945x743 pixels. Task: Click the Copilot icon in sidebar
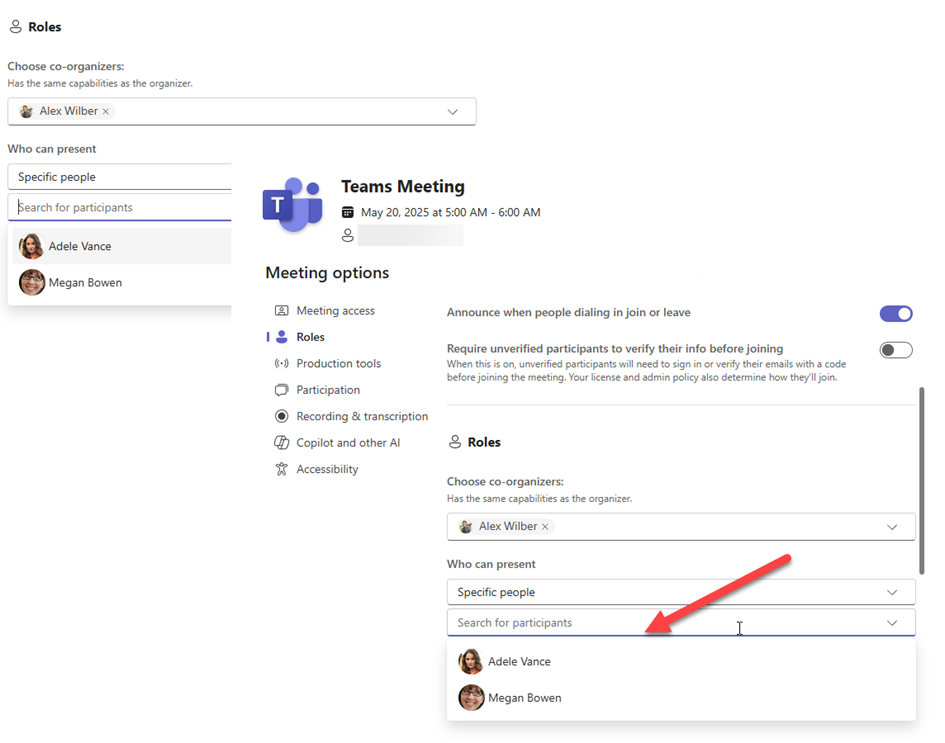click(x=281, y=443)
